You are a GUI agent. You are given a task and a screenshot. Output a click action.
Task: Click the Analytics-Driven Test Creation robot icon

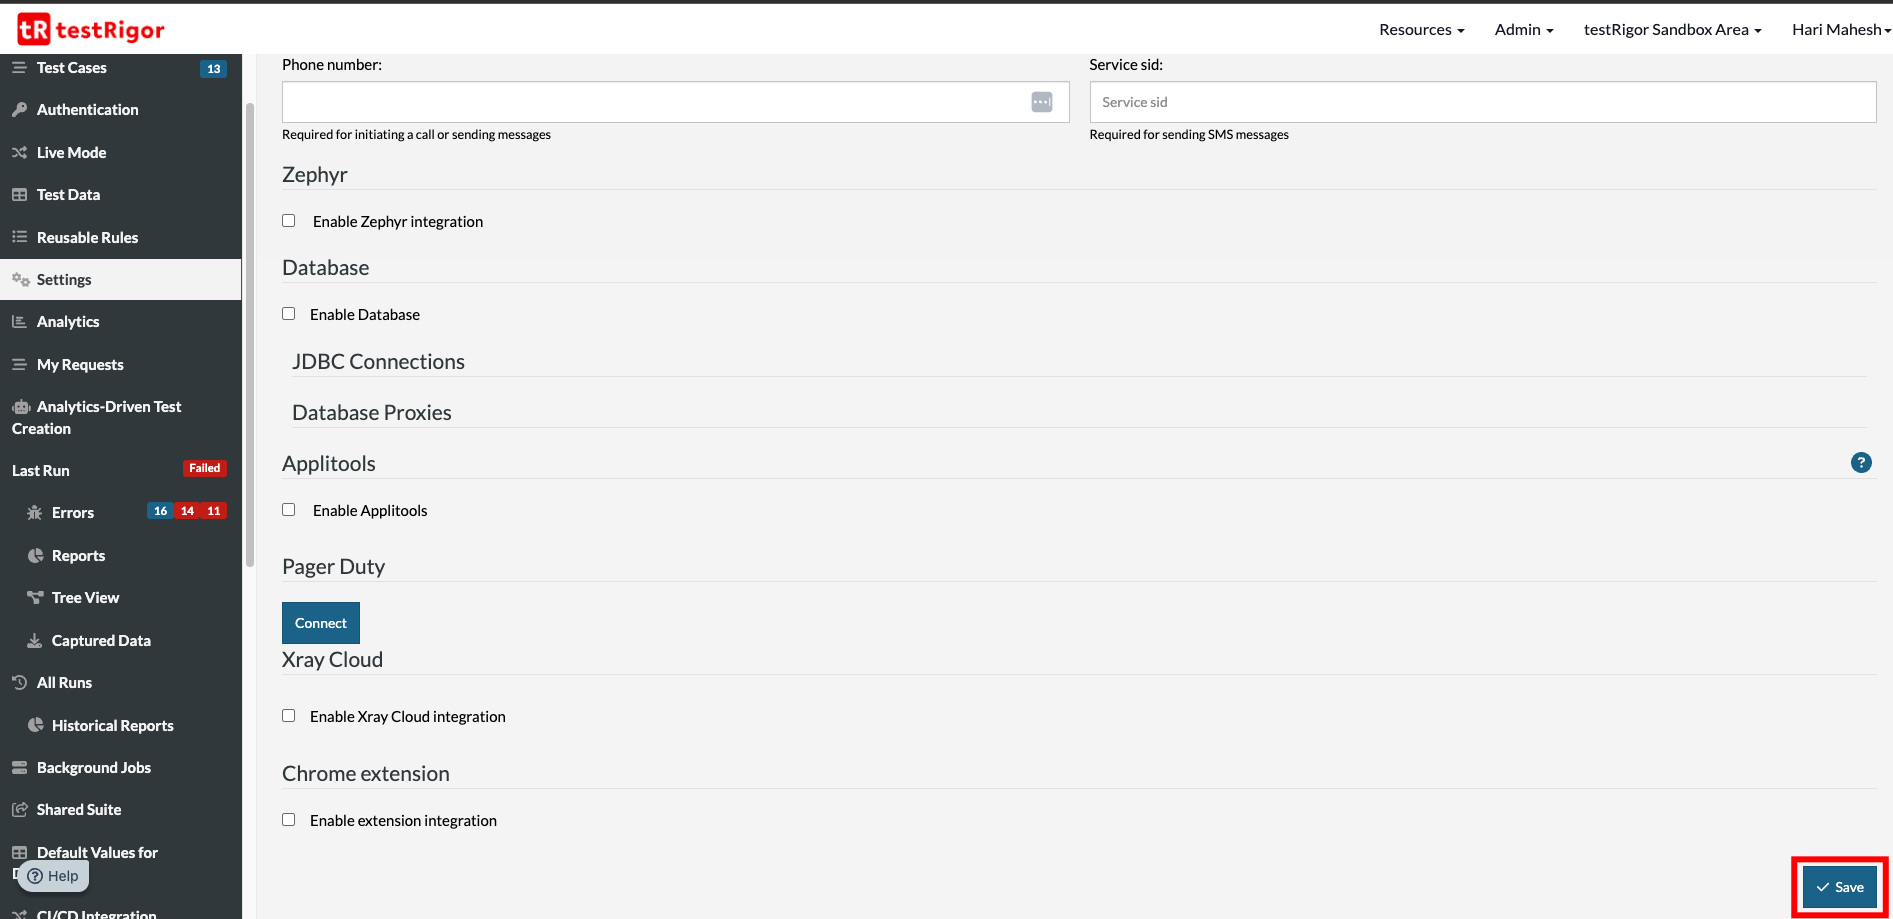tap(21, 406)
